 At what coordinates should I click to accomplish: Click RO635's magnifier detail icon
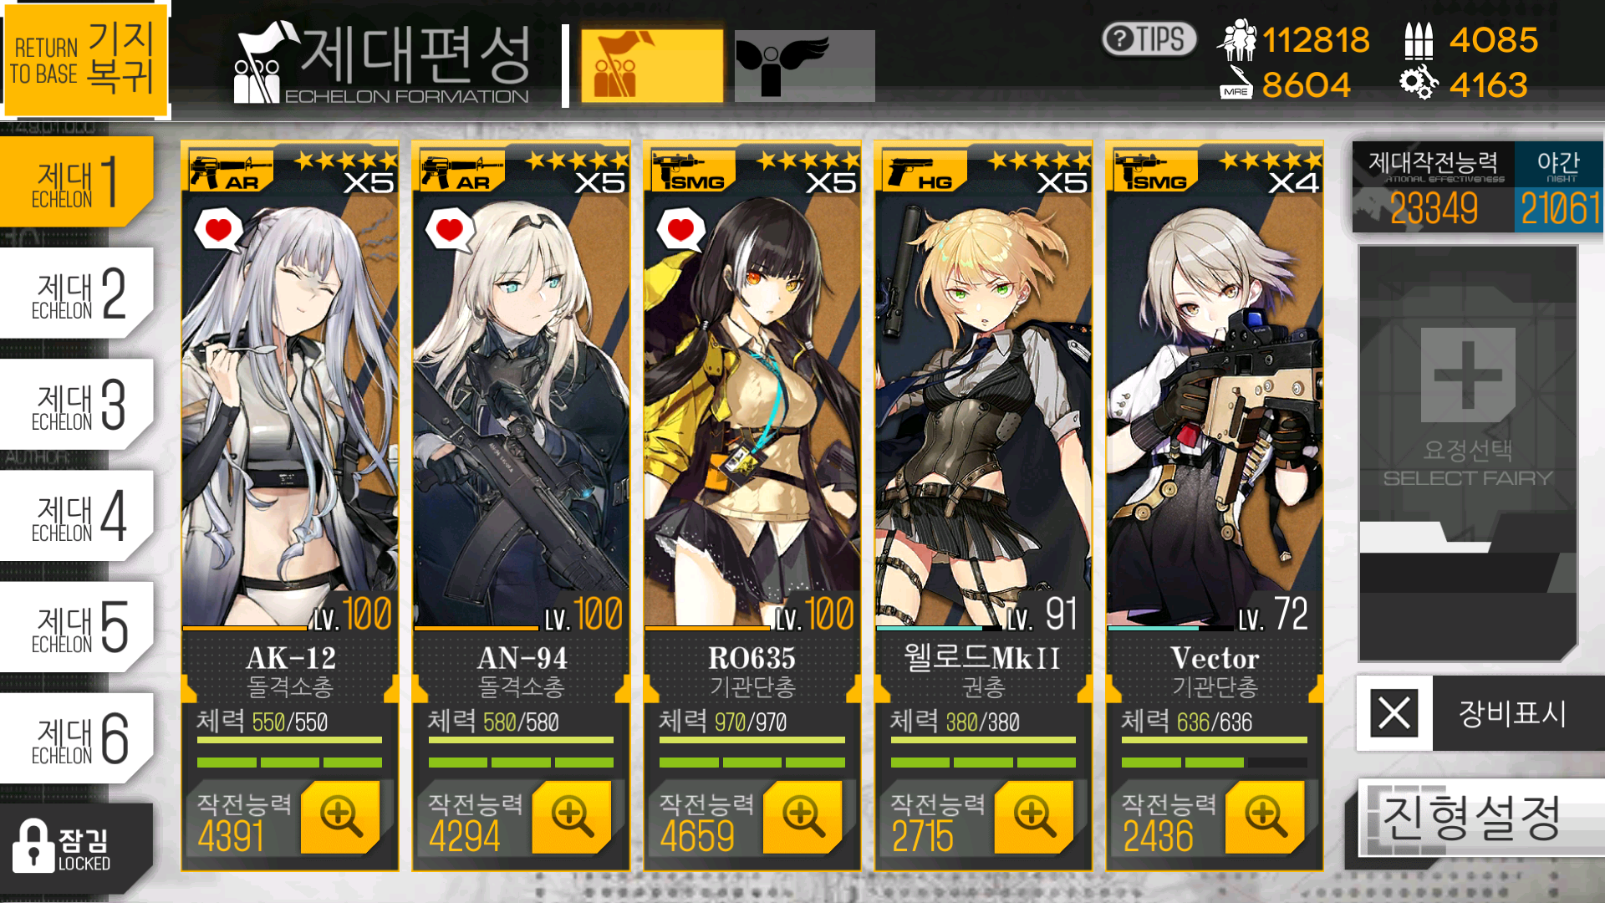pos(802,817)
